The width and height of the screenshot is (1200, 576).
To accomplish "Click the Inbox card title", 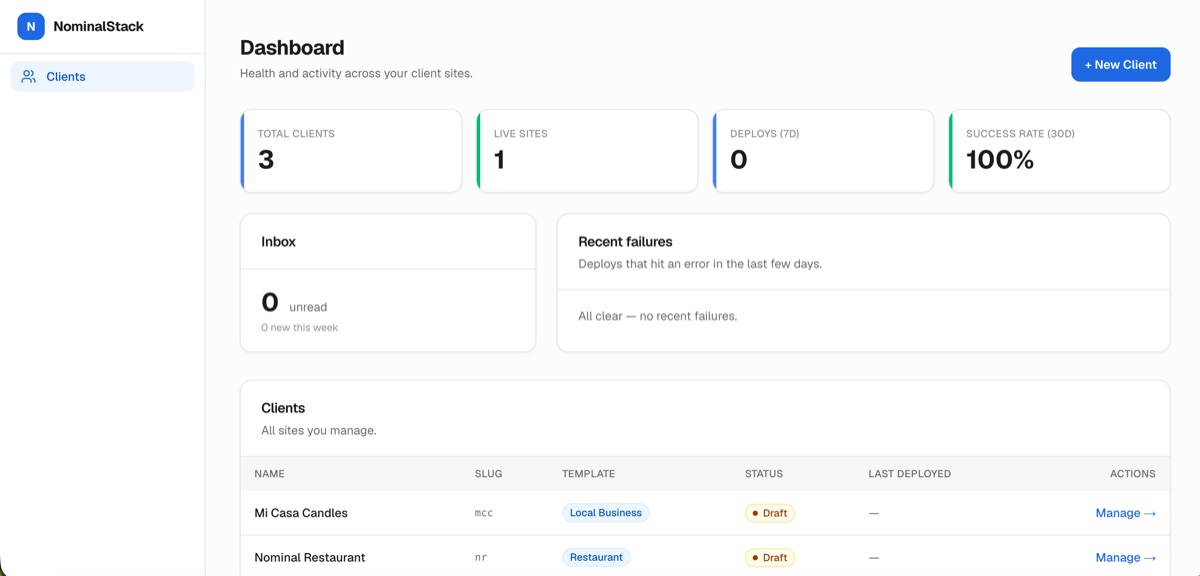I will pos(278,242).
